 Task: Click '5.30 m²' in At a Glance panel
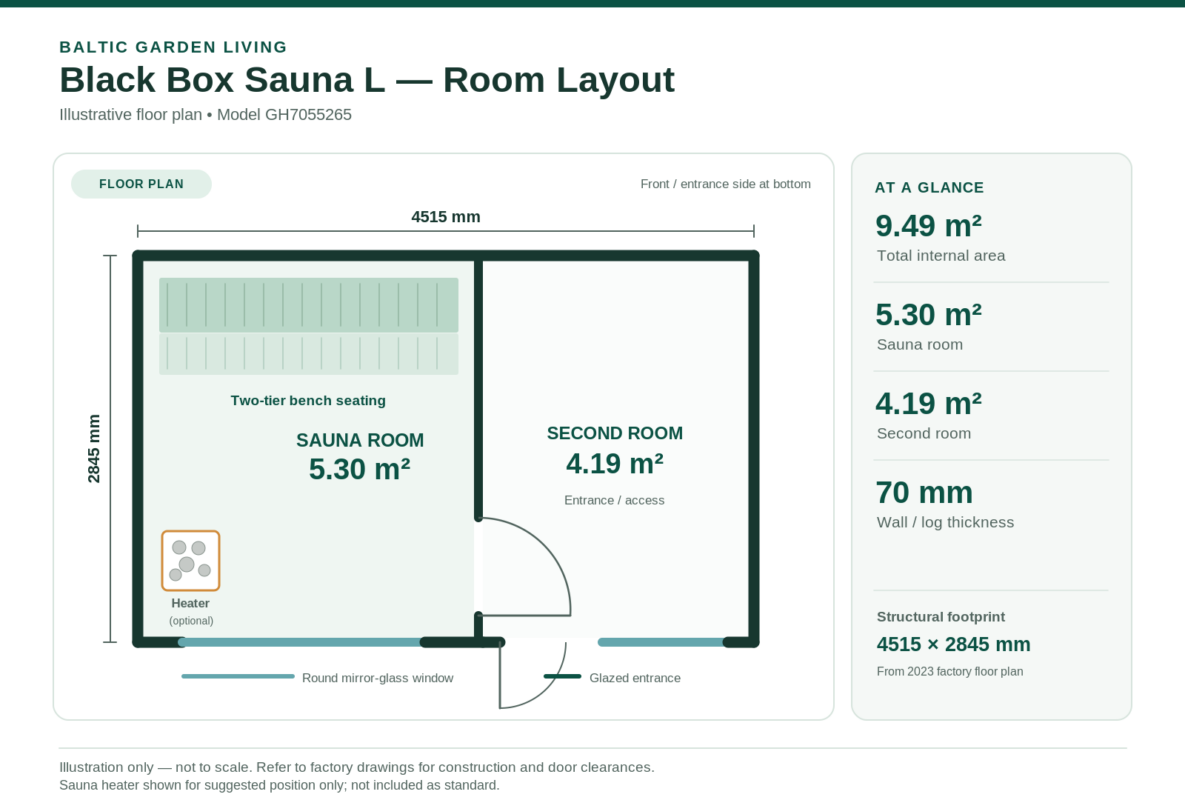[929, 315]
